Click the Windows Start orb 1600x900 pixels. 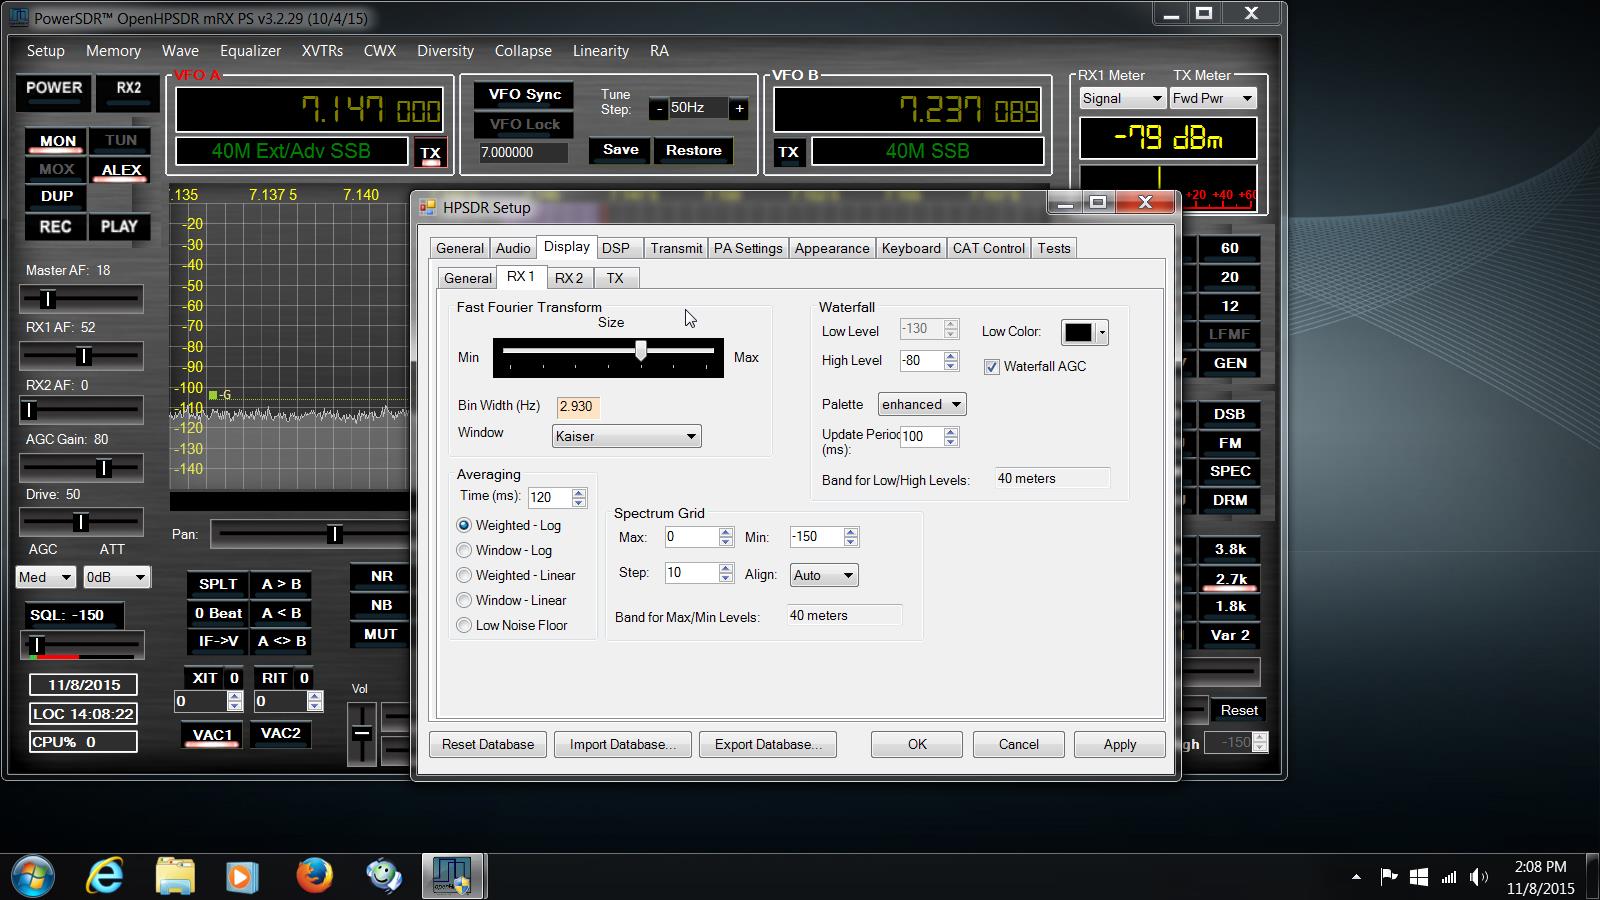(32, 877)
